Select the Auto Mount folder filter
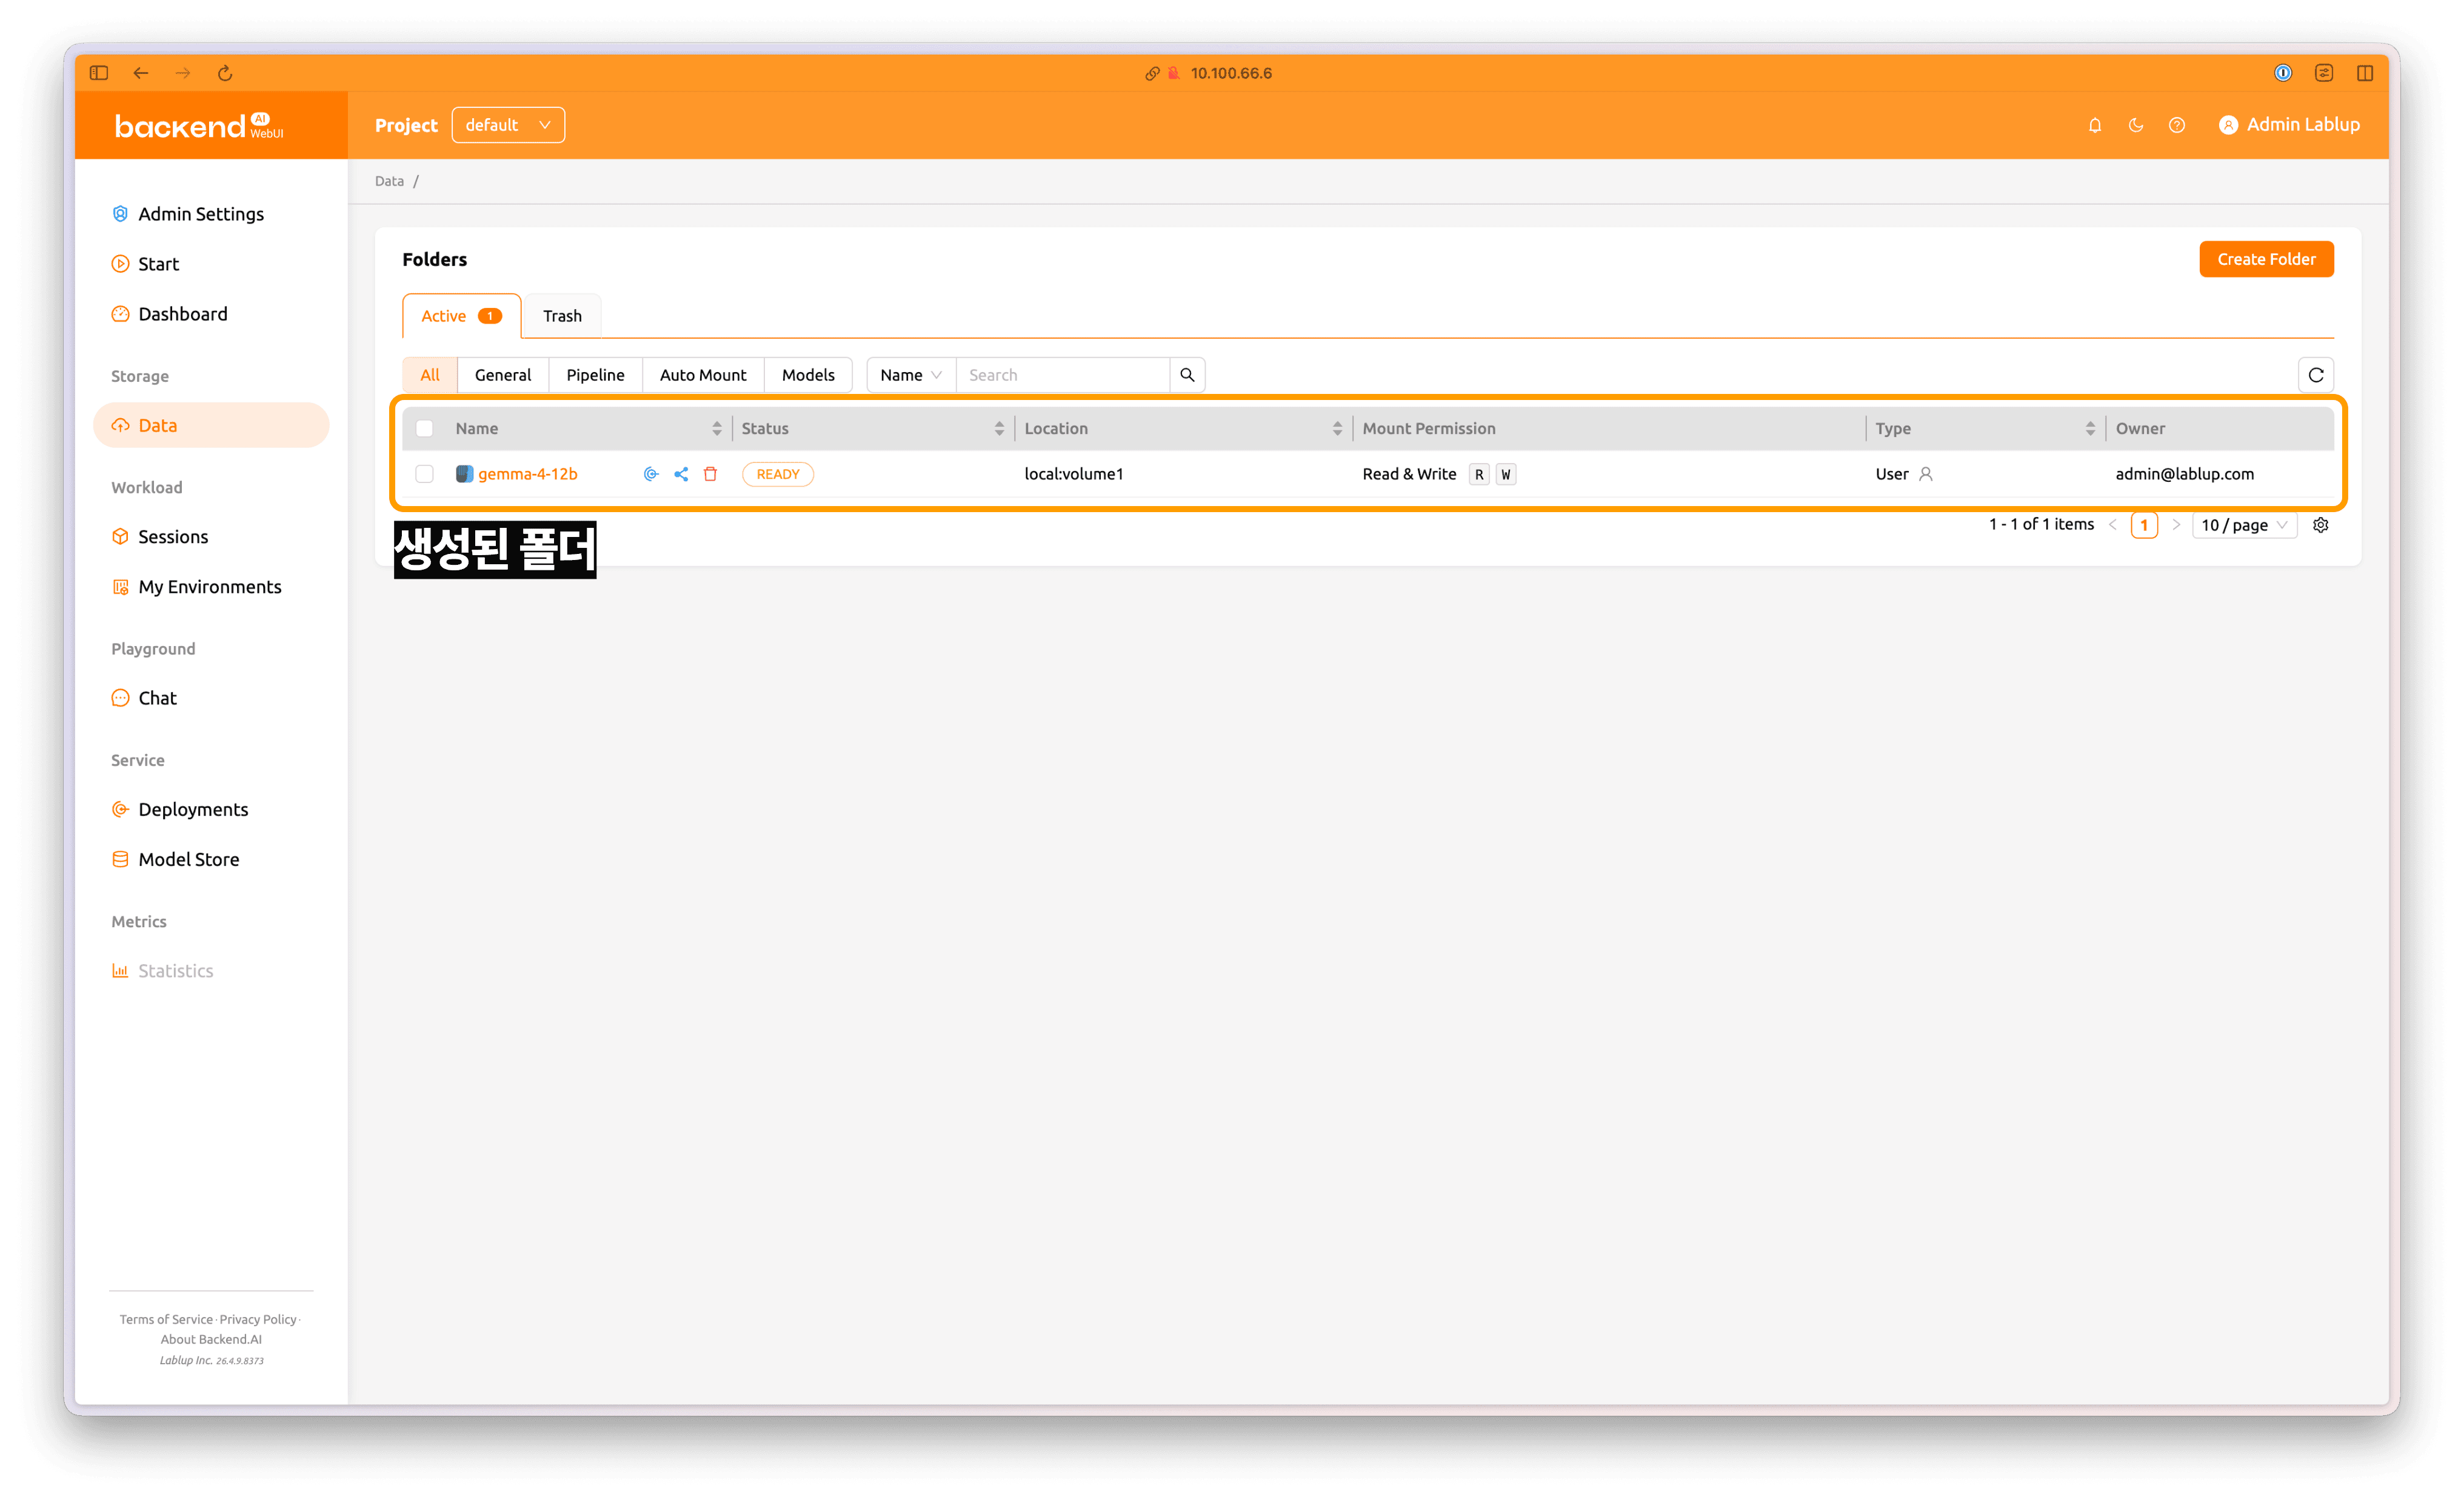Image resolution: width=2464 pixels, height=1500 pixels. click(703, 375)
